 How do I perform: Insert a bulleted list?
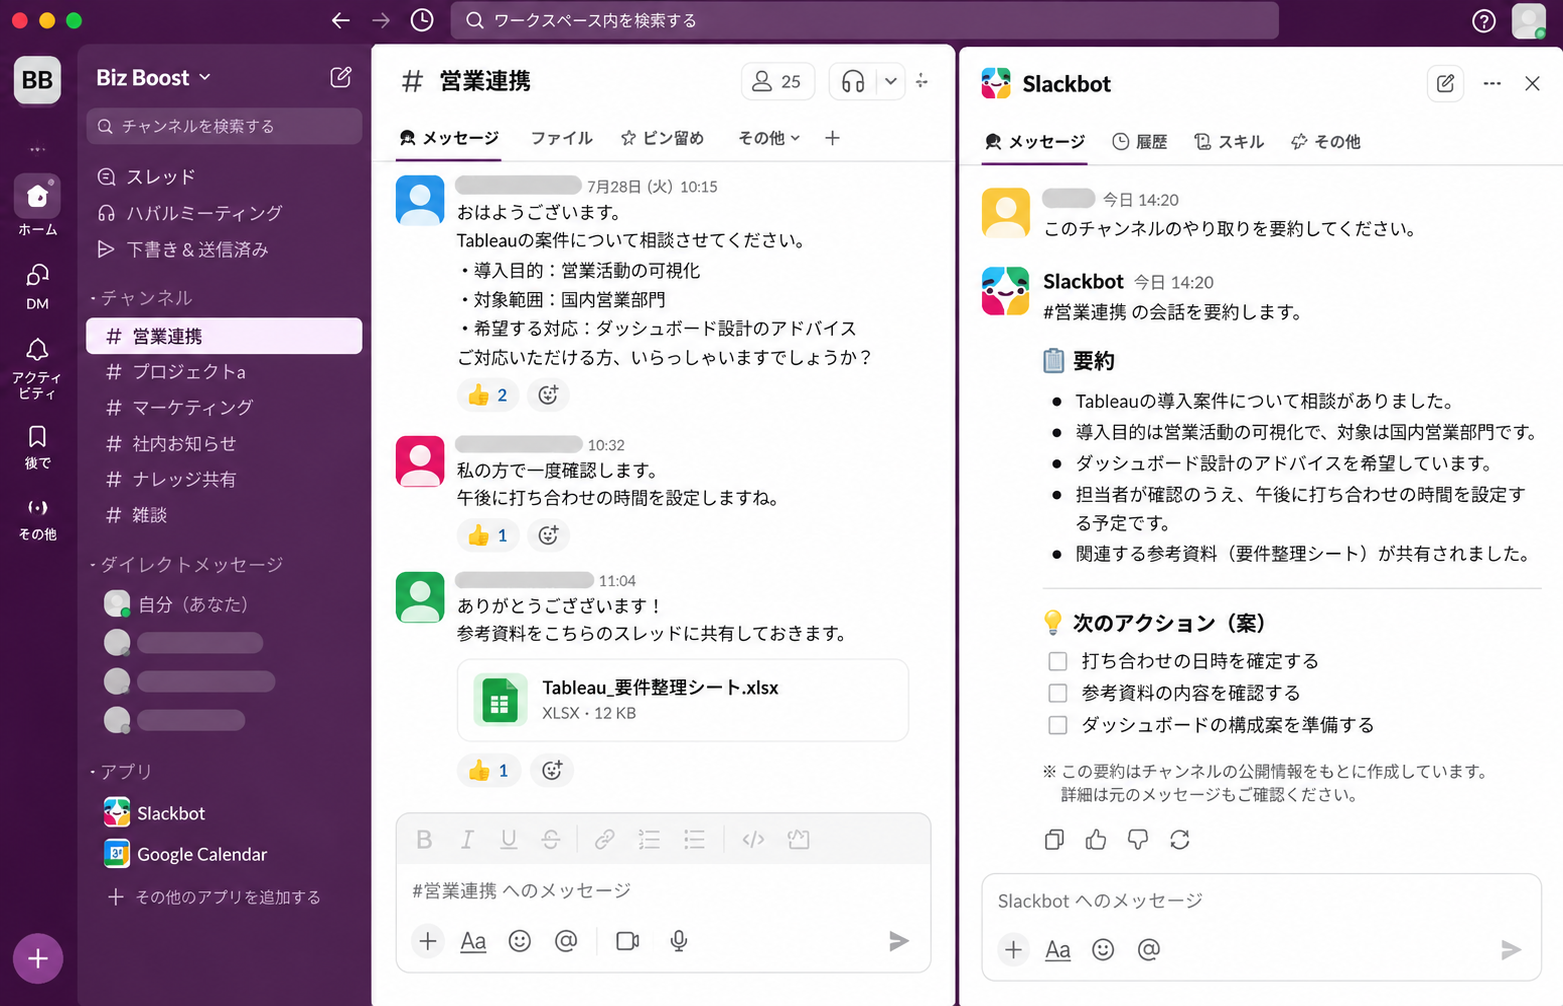coord(694,840)
